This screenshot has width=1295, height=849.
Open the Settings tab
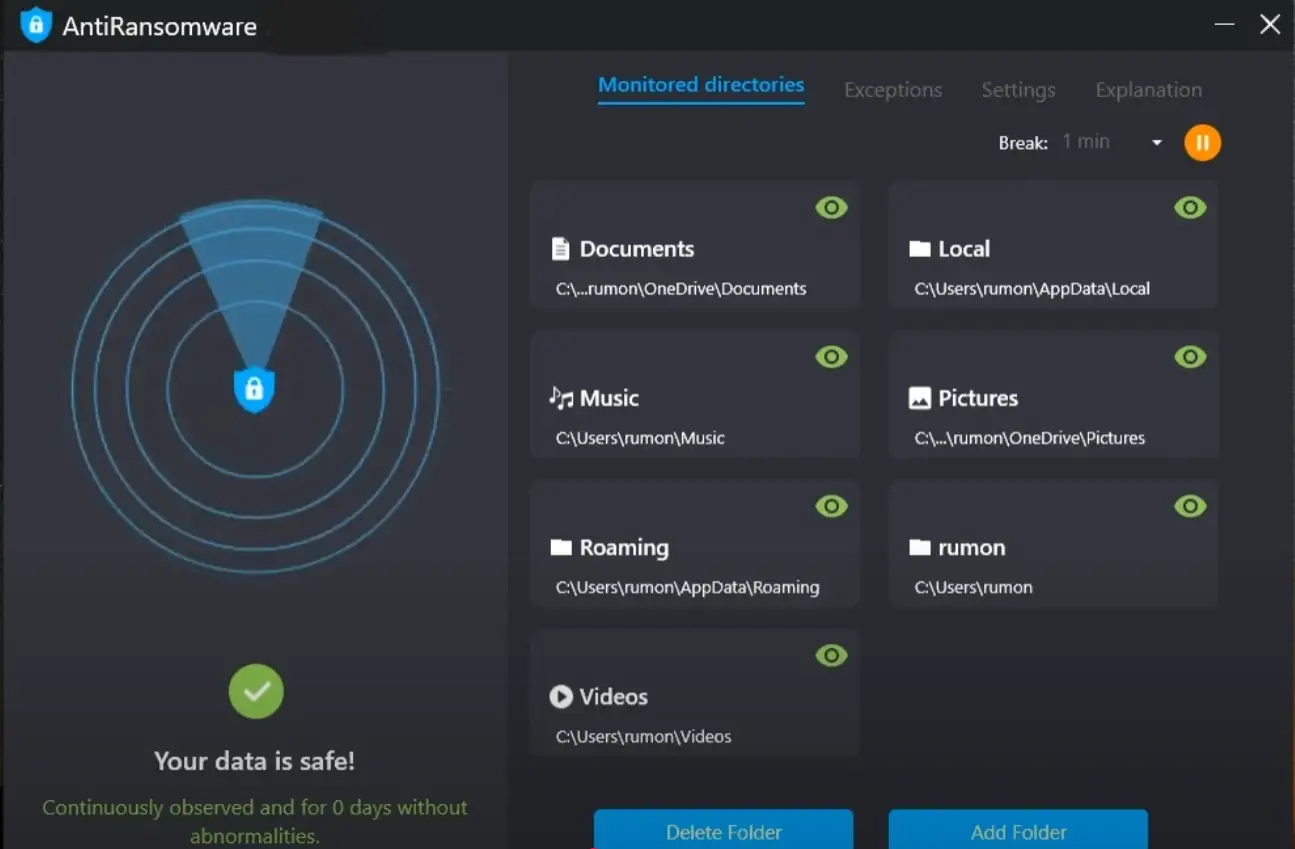pyautogui.click(x=1018, y=90)
